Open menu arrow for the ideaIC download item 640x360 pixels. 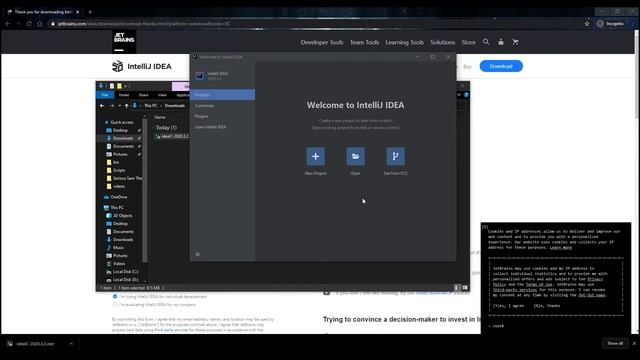(x=71, y=344)
